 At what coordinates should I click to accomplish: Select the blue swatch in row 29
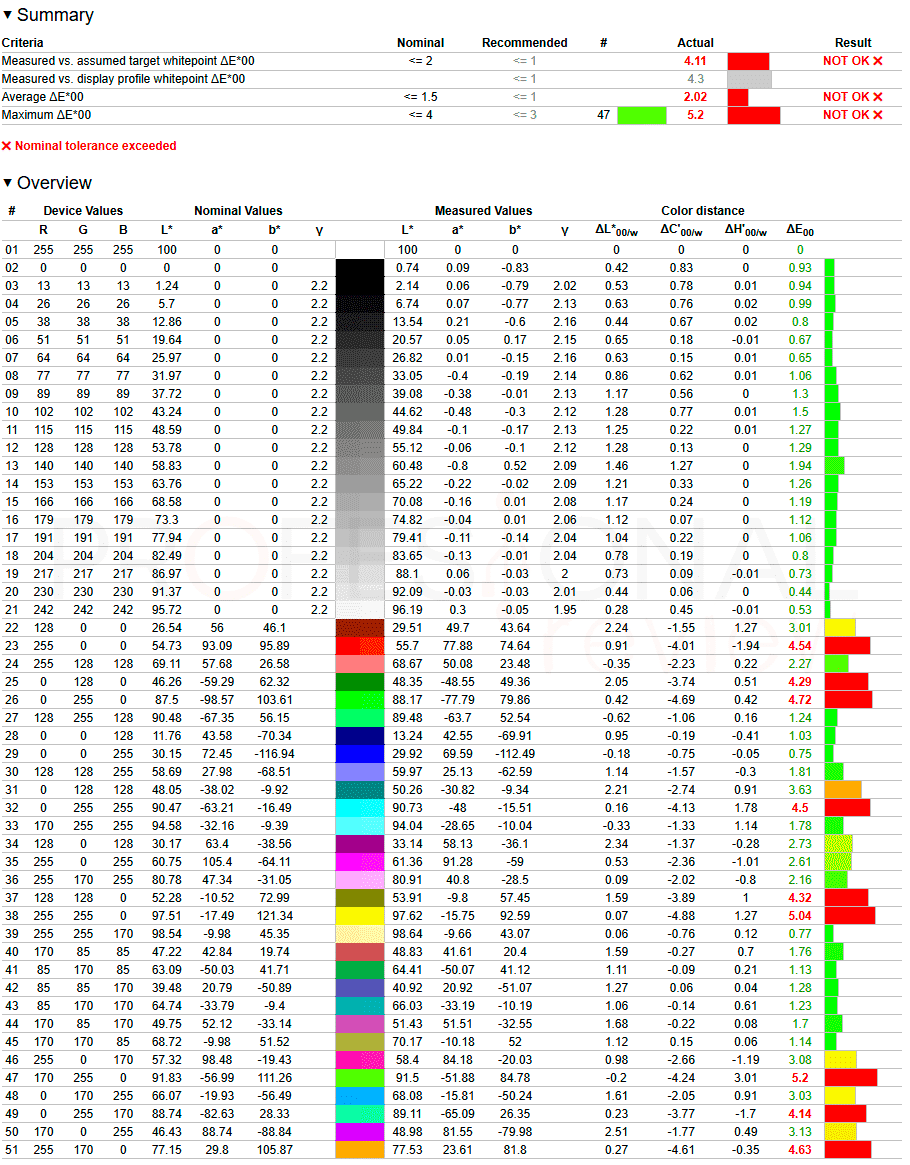point(360,754)
